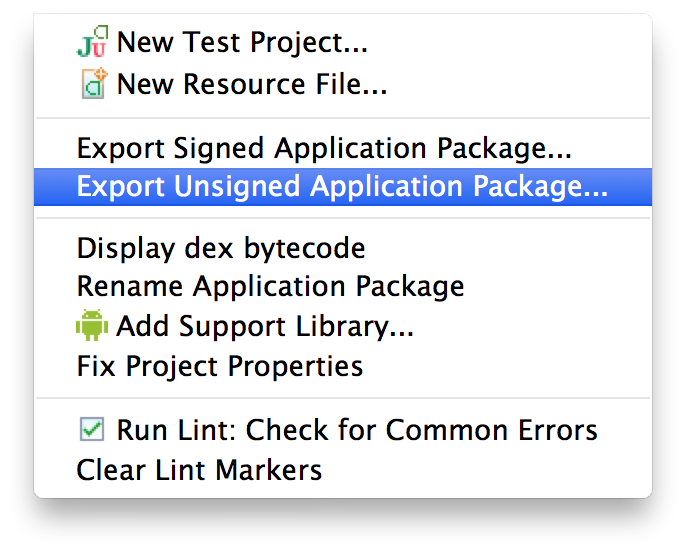Viewport: 686px width, 552px height.
Task: Remove lint markers from the project
Action: tap(199, 469)
